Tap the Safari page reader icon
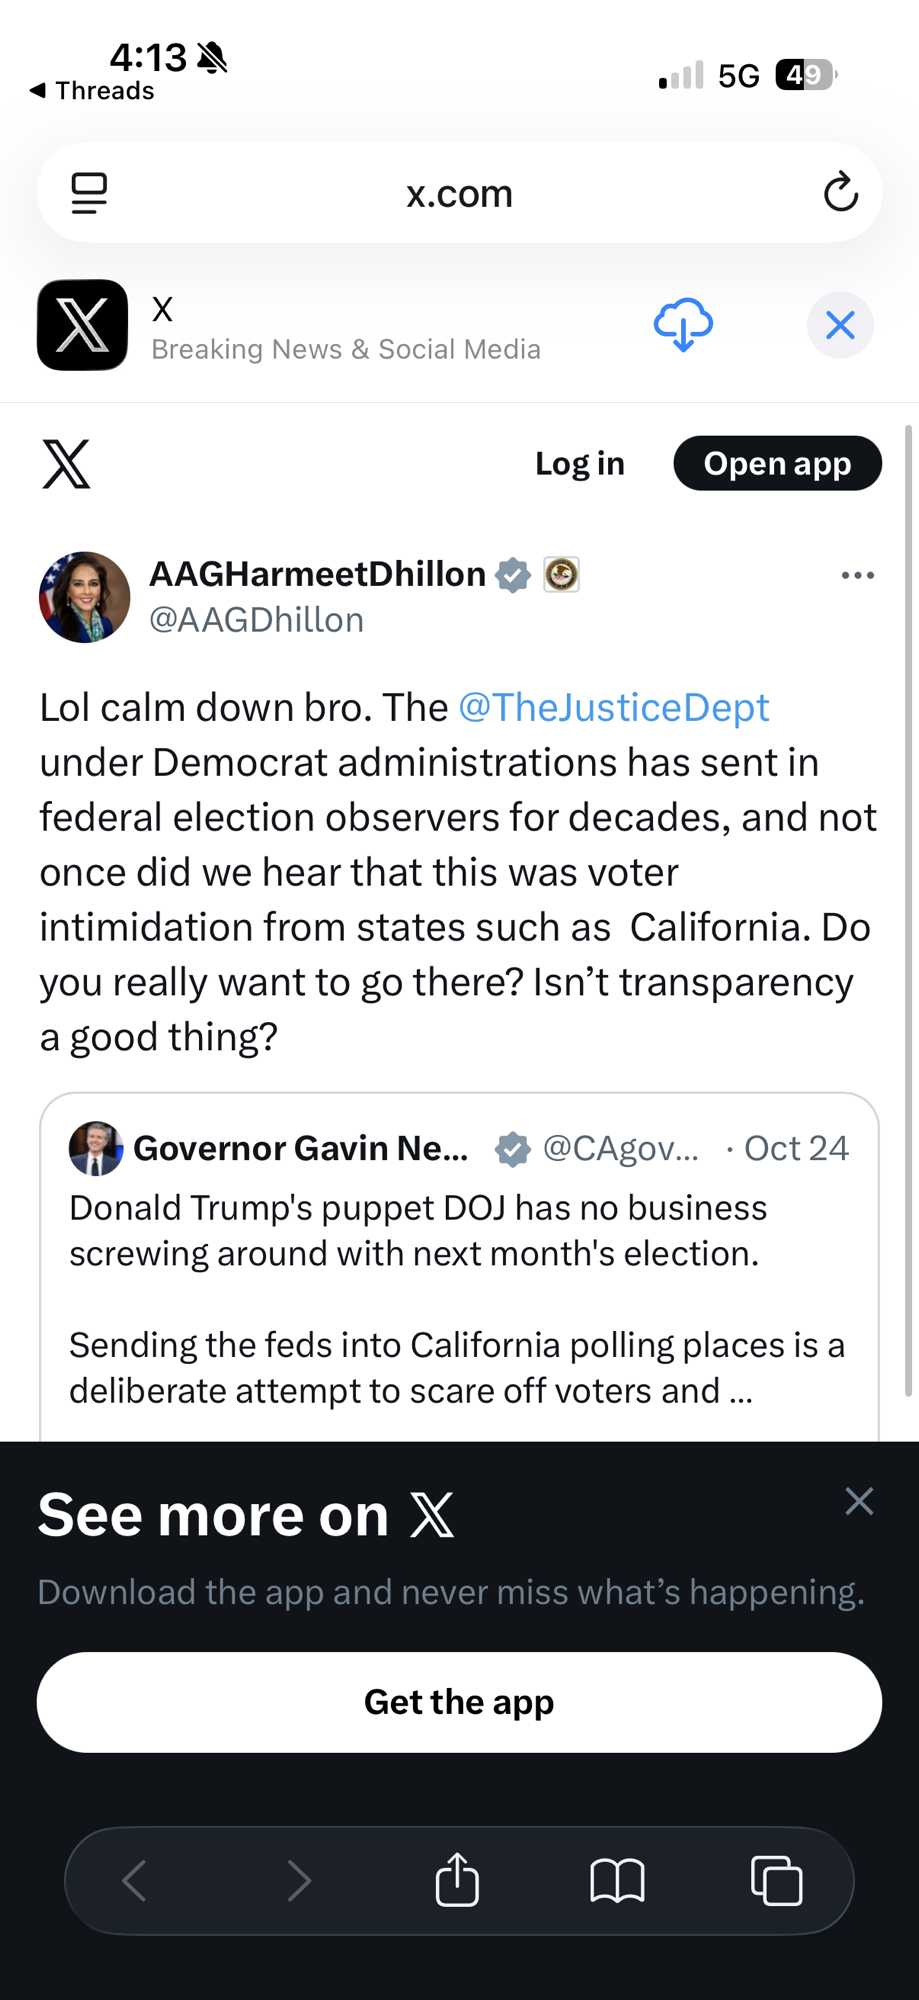 tap(89, 193)
